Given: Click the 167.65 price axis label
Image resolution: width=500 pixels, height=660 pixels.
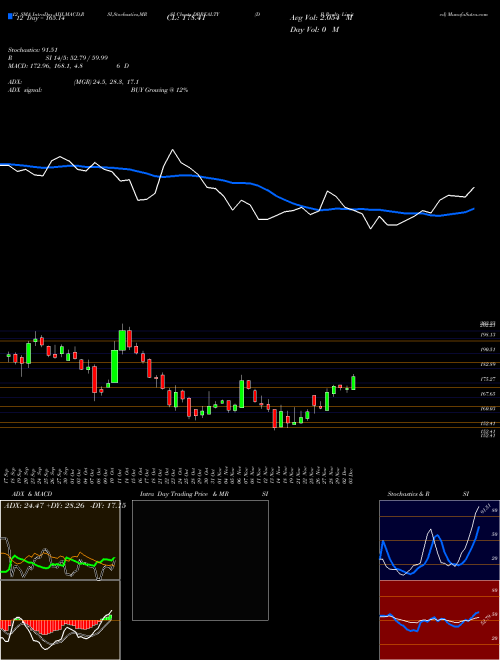Looking at the screenshot, I should coord(487,394).
